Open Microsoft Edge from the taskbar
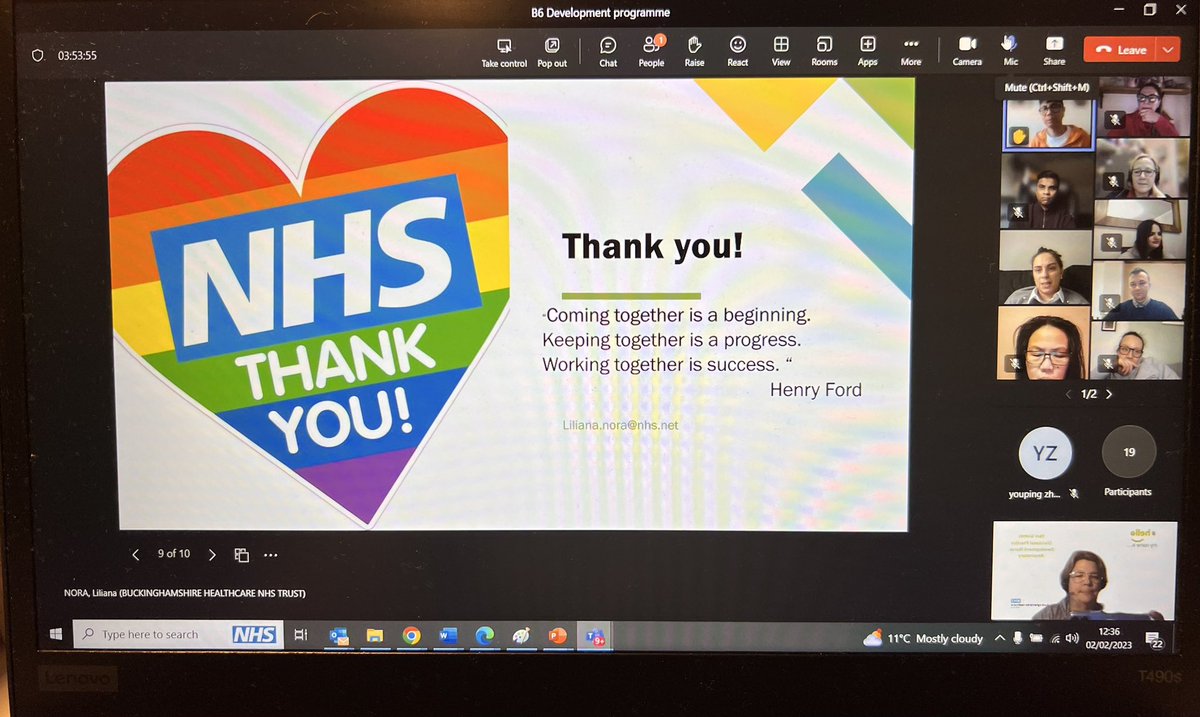1200x717 pixels. [x=484, y=636]
